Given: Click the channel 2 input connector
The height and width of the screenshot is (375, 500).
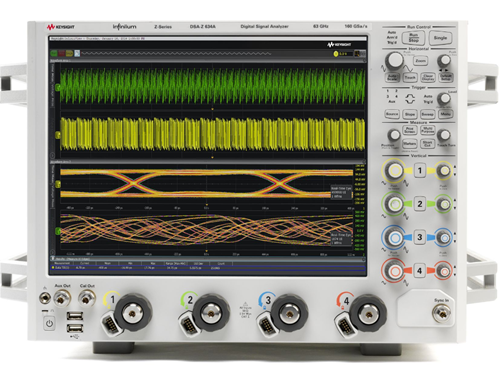Looking at the screenshot, I should tap(211, 313).
